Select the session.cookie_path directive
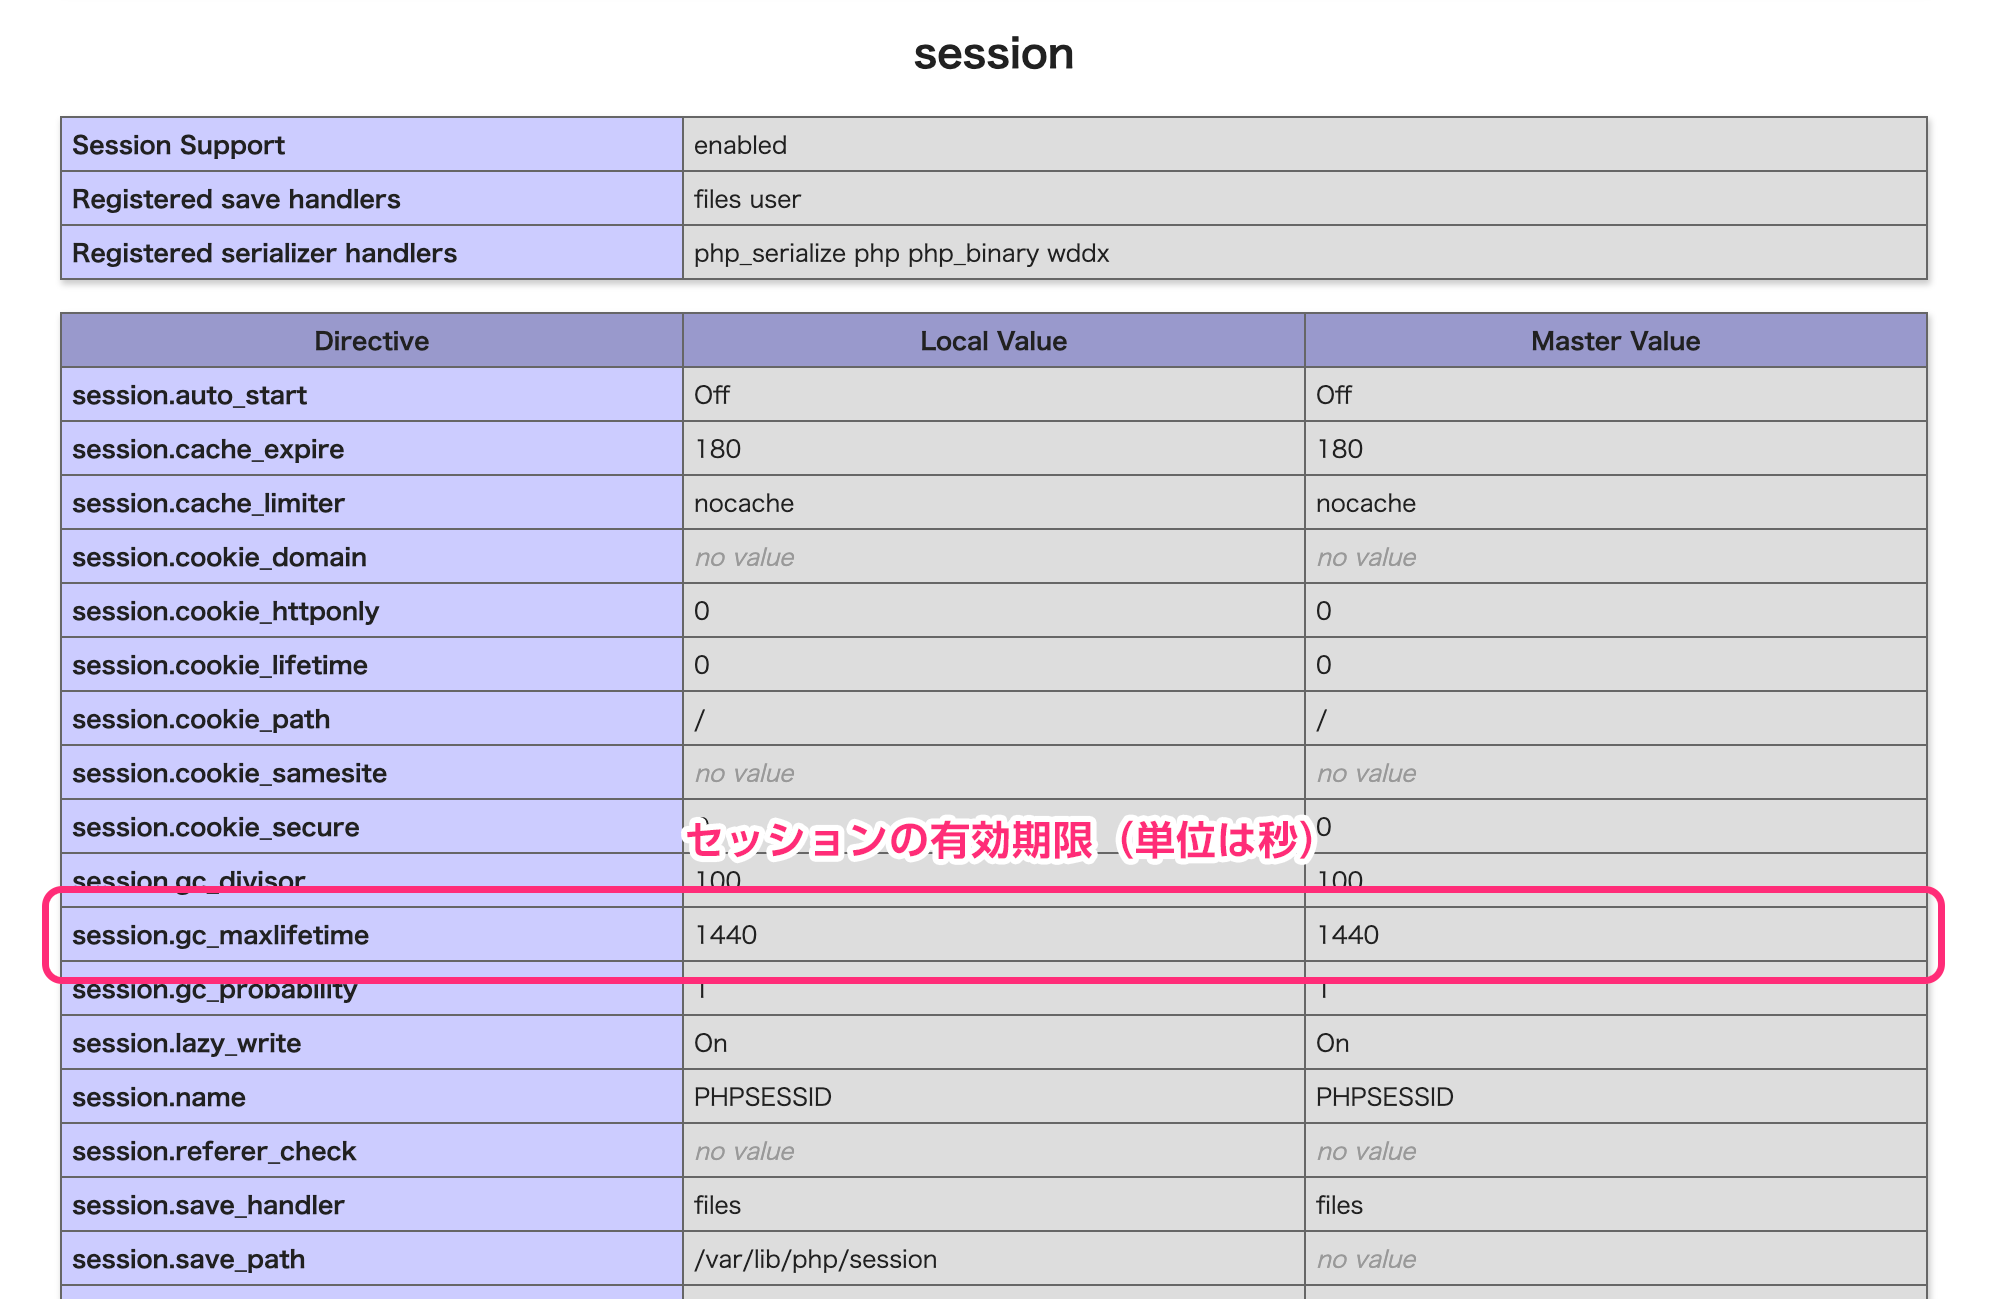Viewport: 2000px width, 1299px height. point(201,719)
